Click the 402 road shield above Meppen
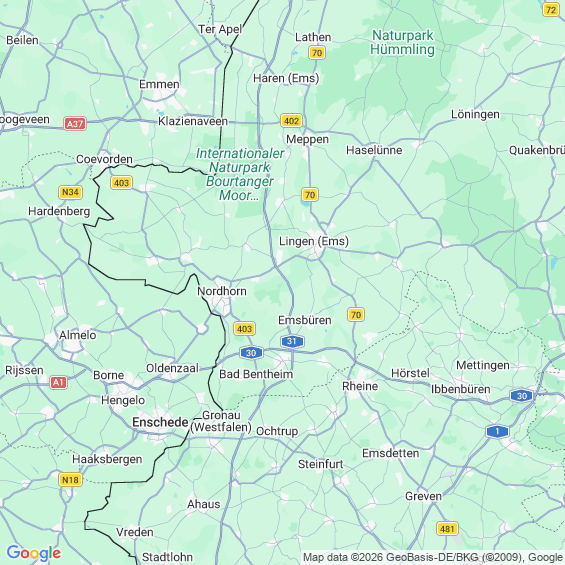565x565 pixels. click(x=291, y=121)
